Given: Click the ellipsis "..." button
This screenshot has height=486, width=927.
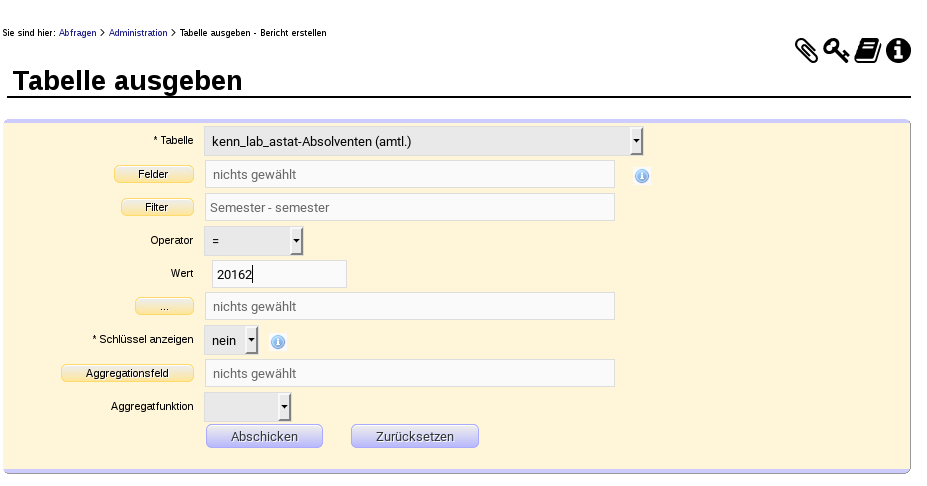Looking at the screenshot, I should pos(164,307).
